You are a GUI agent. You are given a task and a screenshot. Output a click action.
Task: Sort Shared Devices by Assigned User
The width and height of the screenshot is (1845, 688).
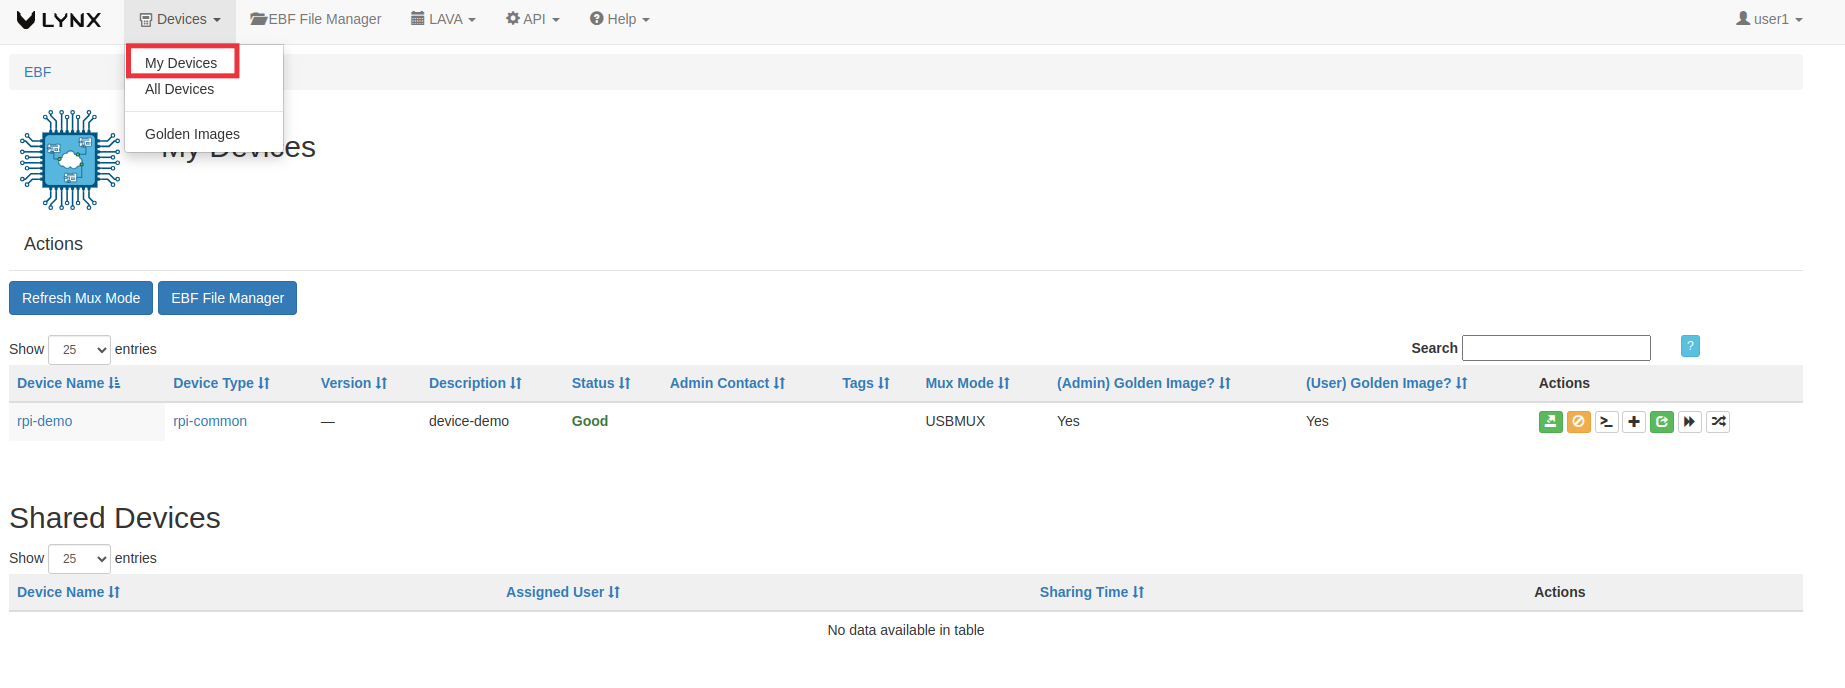(563, 592)
